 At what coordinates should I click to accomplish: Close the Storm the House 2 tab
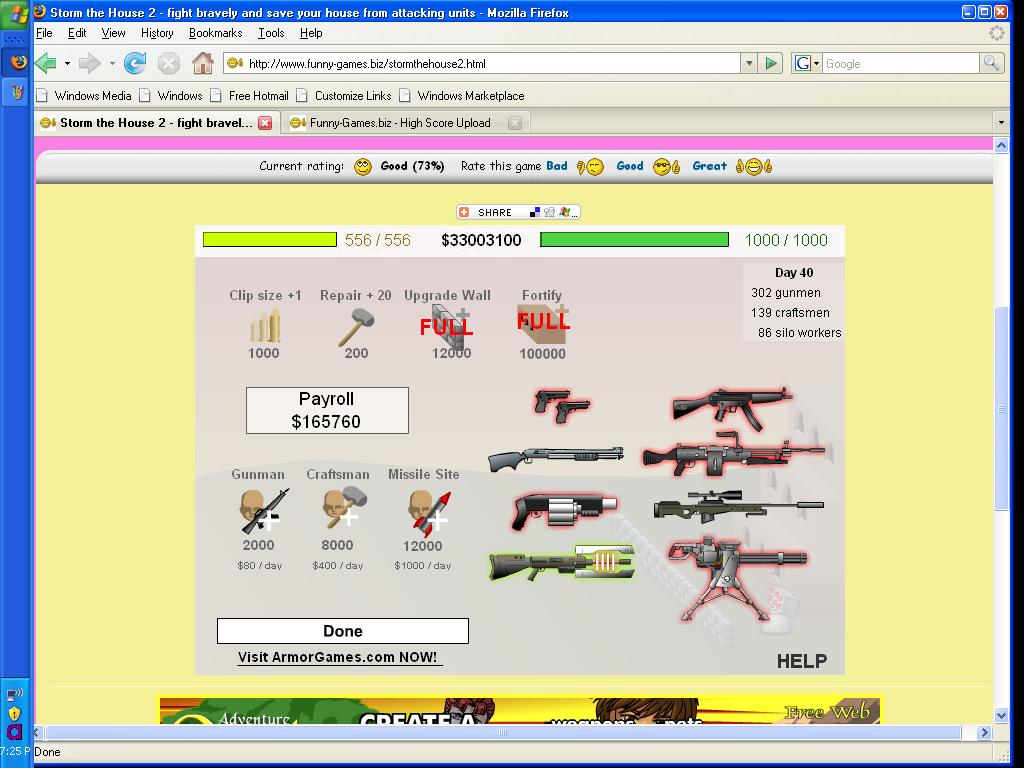pos(264,123)
